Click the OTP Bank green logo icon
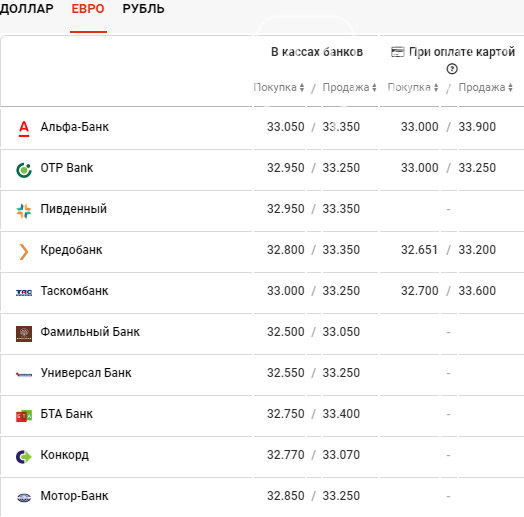 [24, 170]
